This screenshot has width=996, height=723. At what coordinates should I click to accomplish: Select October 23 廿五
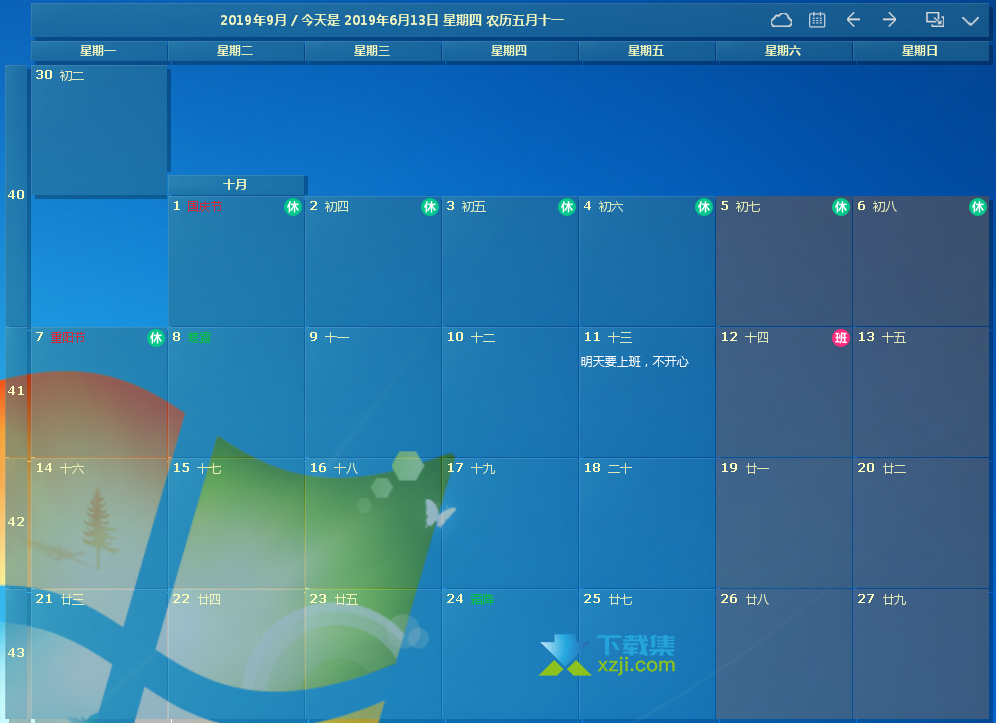pos(374,654)
